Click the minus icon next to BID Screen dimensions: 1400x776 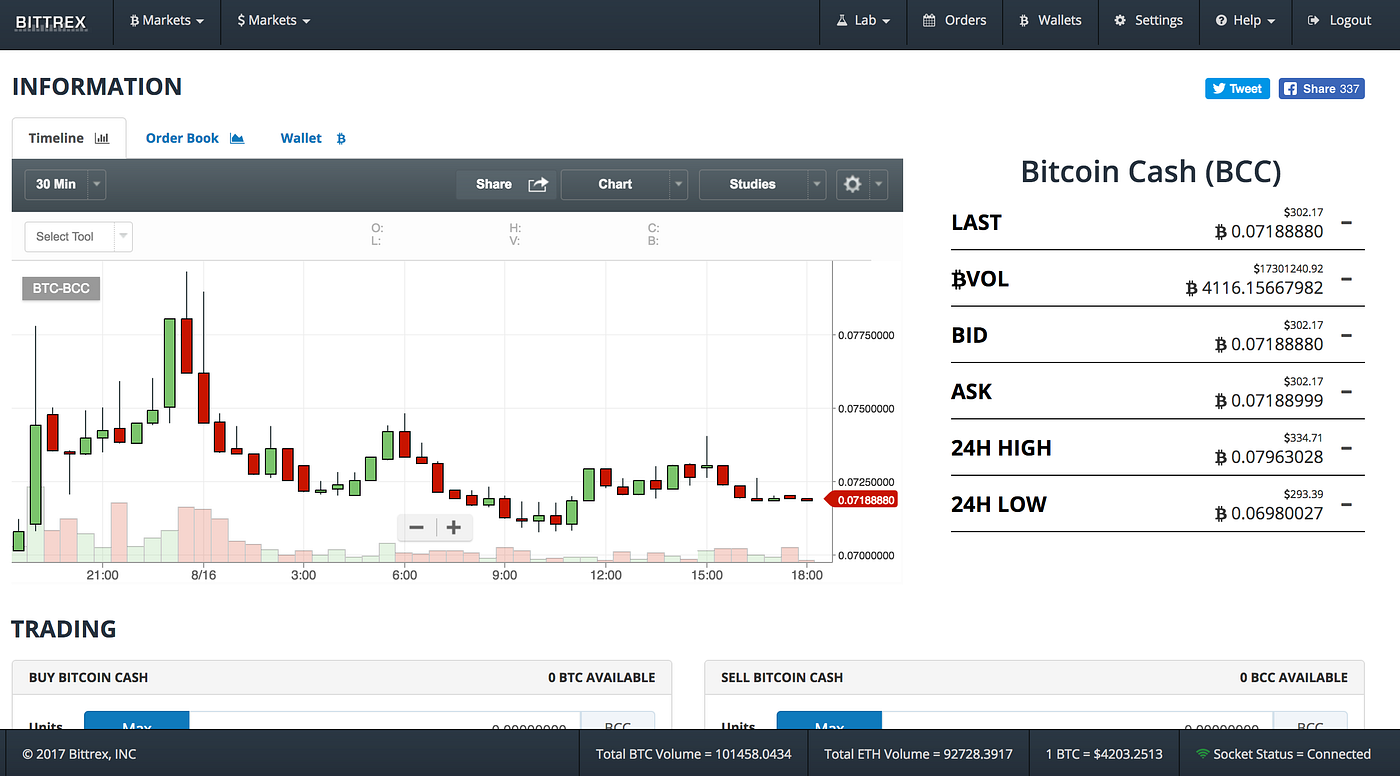point(1346,335)
